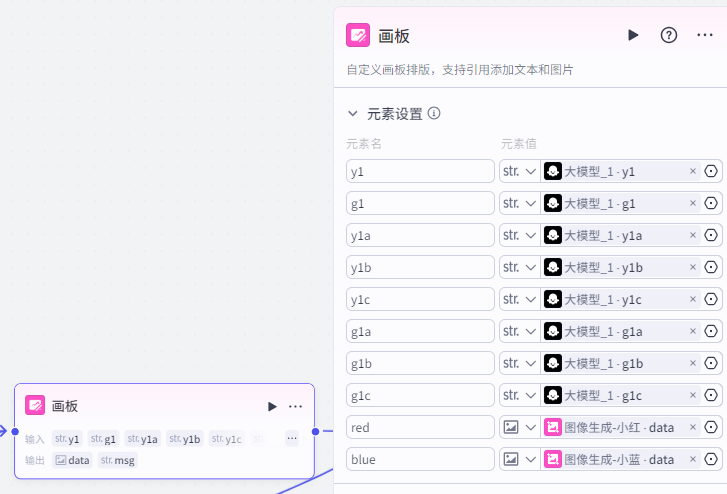Screen dimensions: 727x494
Task: Remove the 大模型_1 · y1c reference
Action: 693,299
